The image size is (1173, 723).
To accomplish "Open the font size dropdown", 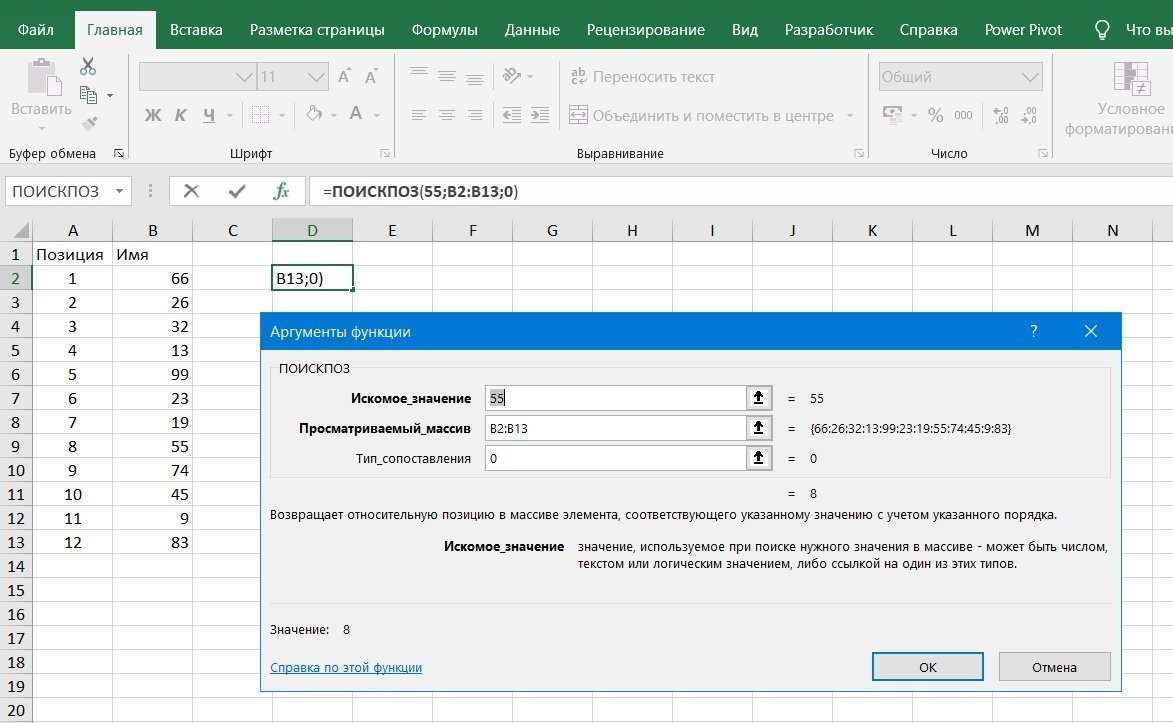I will click(x=316, y=77).
